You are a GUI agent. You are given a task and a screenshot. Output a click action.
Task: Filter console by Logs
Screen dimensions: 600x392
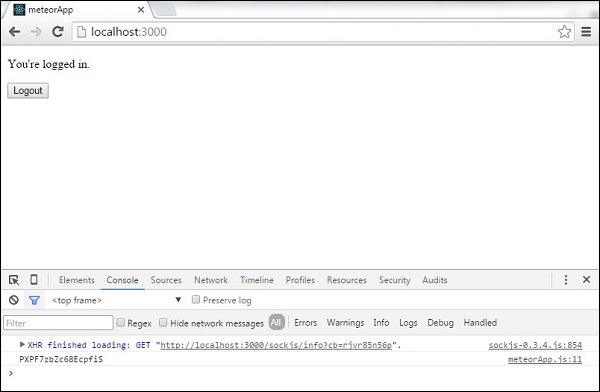click(x=408, y=323)
